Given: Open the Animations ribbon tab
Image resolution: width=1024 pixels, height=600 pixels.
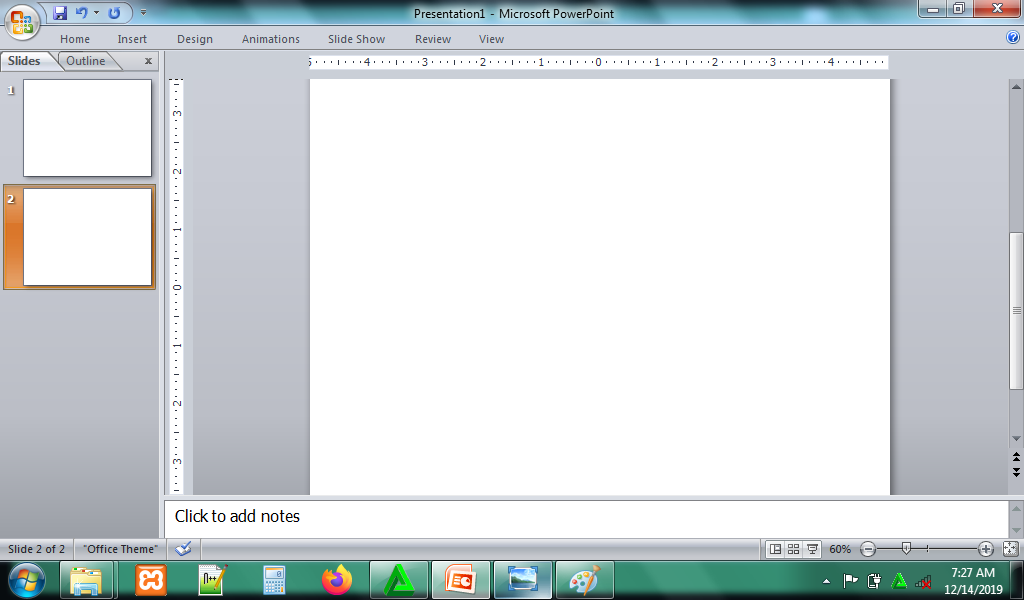Looking at the screenshot, I should (270, 39).
